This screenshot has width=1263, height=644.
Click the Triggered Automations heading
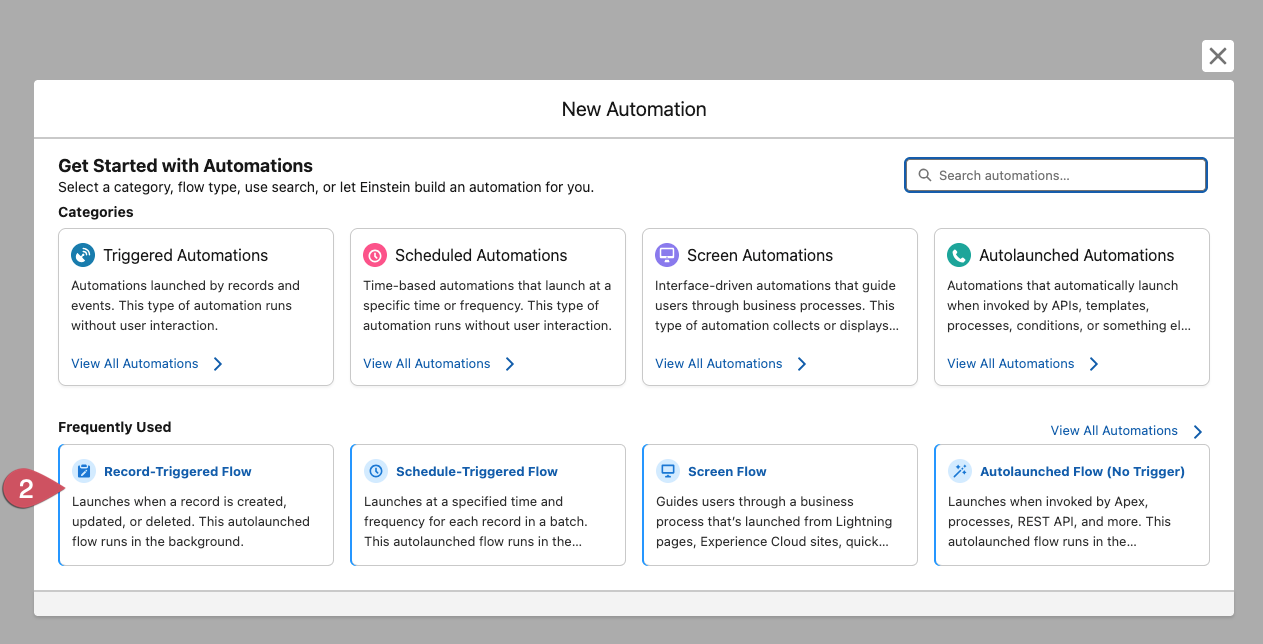186,256
